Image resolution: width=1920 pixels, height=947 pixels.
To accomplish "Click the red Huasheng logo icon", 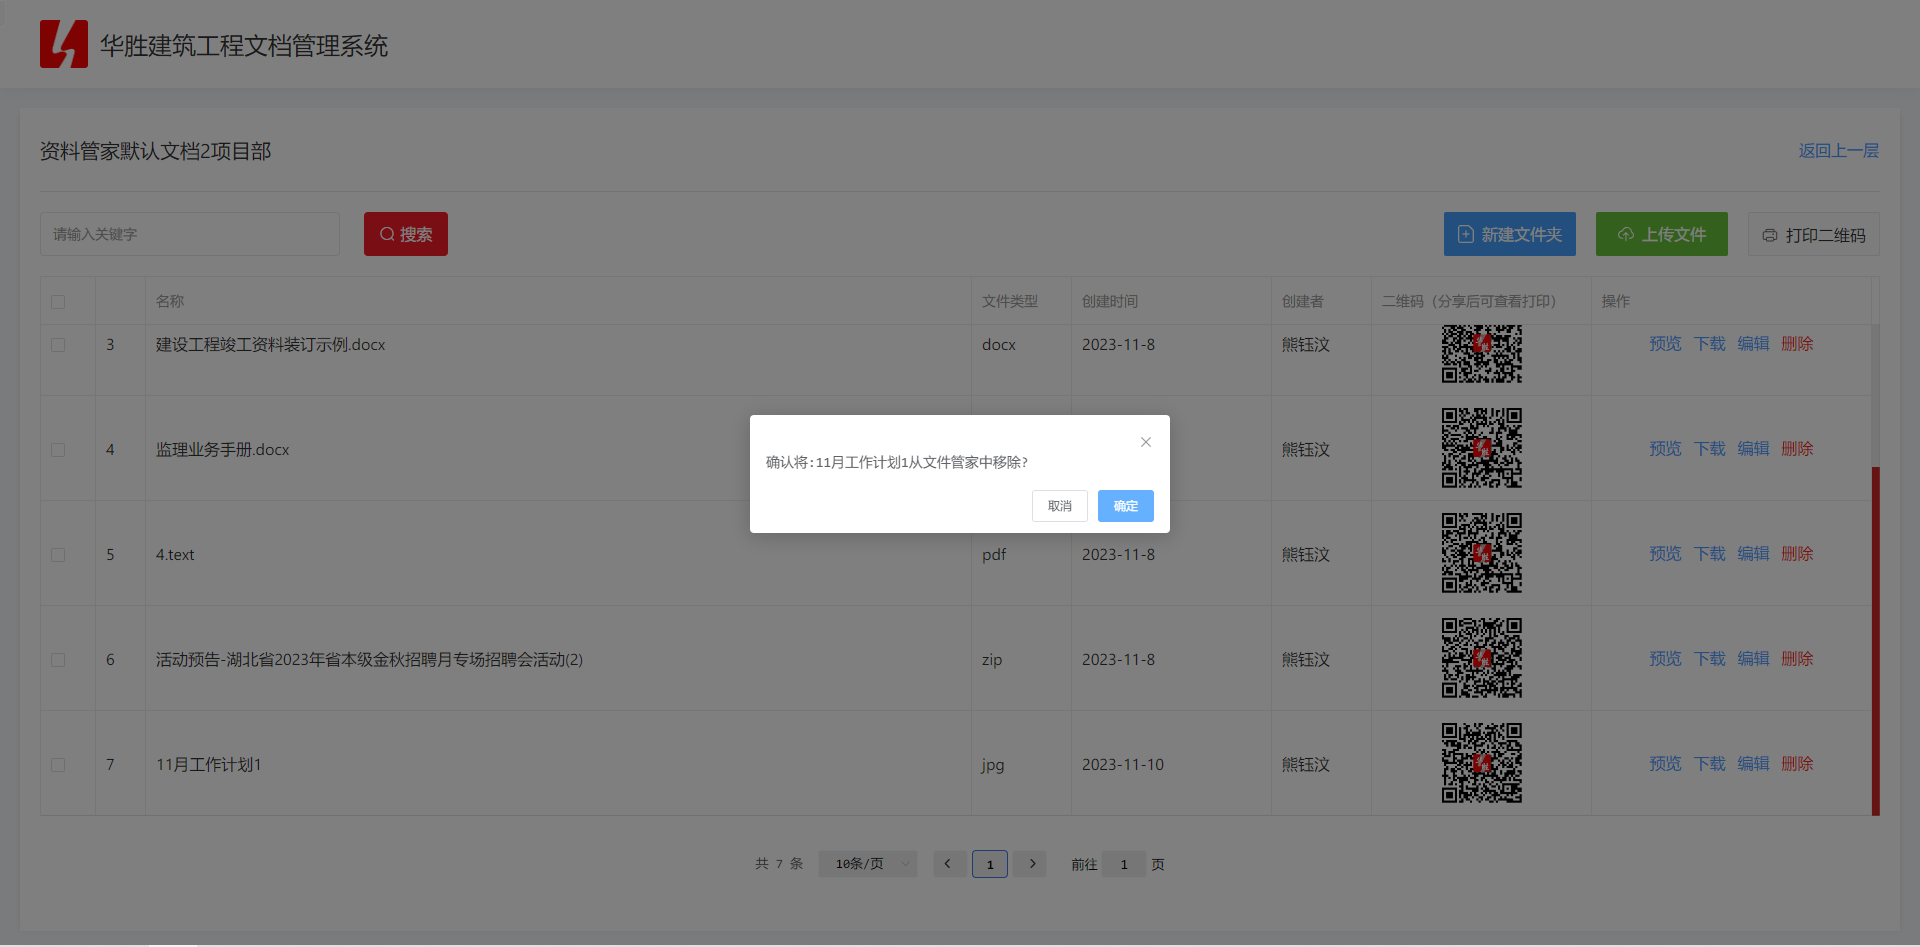I will 64,44.
